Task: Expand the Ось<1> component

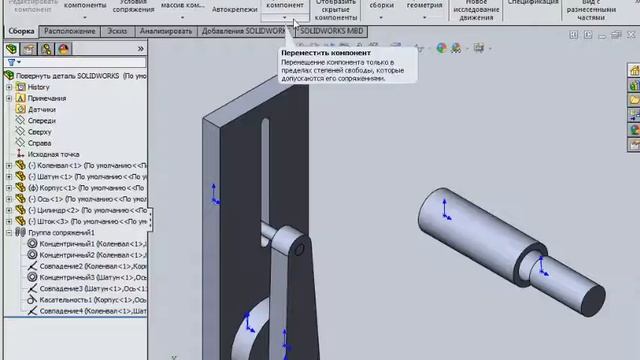Action: (9, 199)
